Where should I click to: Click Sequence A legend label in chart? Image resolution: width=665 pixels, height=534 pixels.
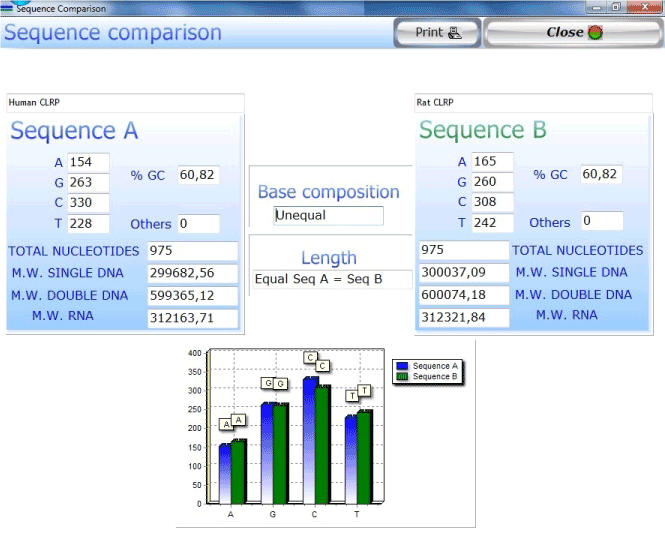click(x=435, y=366)
